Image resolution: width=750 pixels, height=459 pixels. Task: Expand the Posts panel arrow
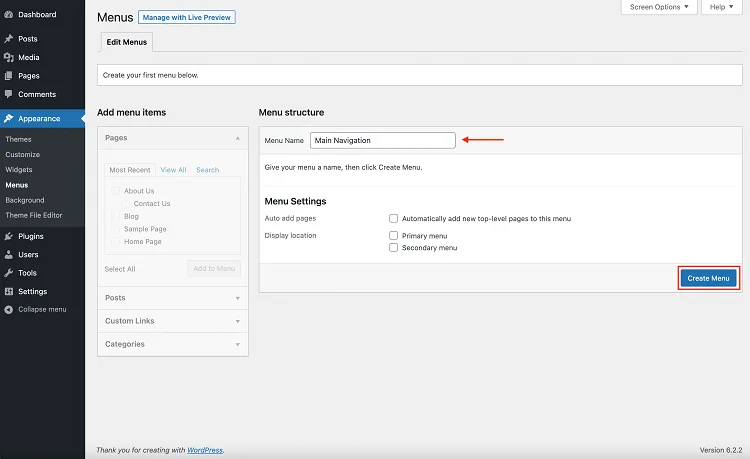[238, 298]
